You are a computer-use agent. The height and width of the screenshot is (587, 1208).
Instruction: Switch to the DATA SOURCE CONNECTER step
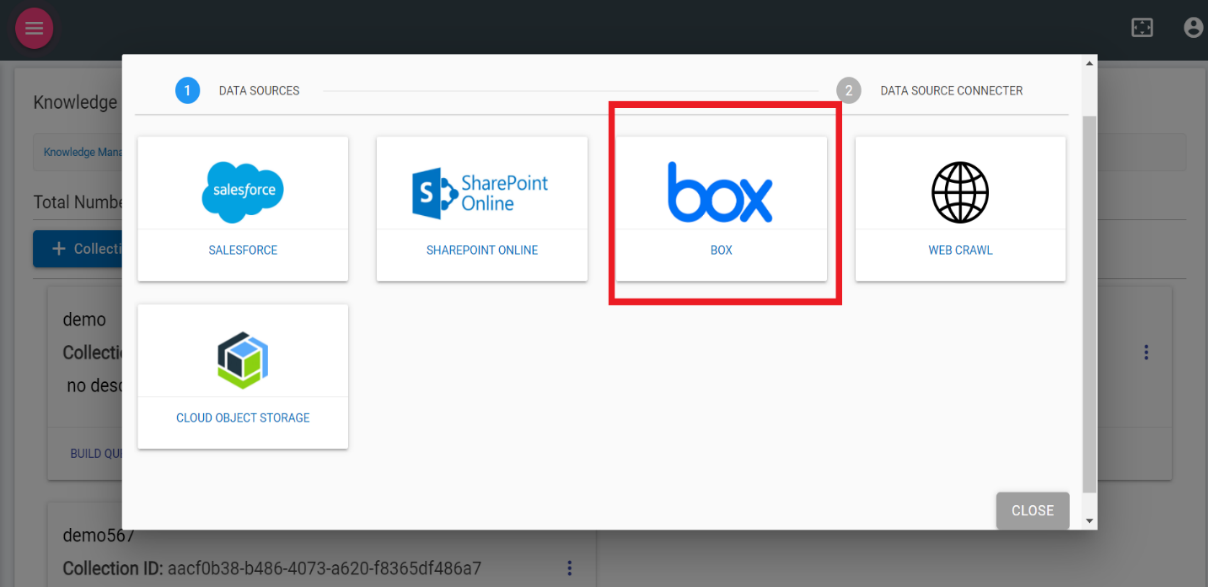coord(950,90)
